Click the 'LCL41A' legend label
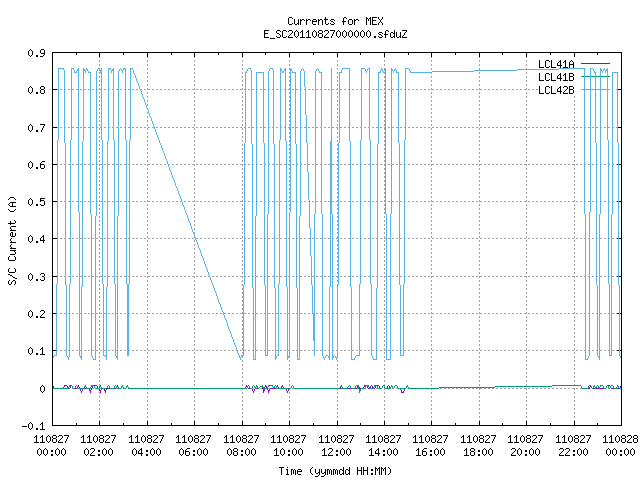This screenshot has height=480, width=640. point(556,64)
